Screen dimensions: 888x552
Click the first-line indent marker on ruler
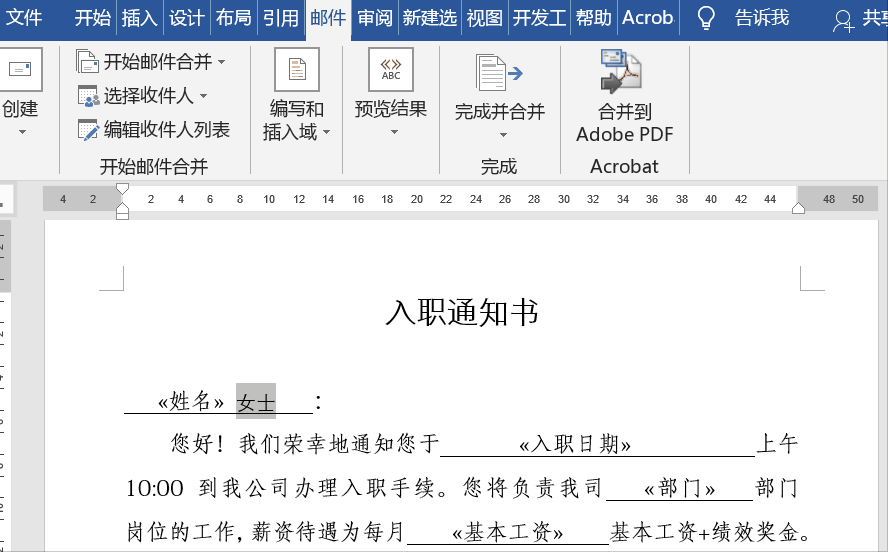pyautogui.click(x=122, y=190)
